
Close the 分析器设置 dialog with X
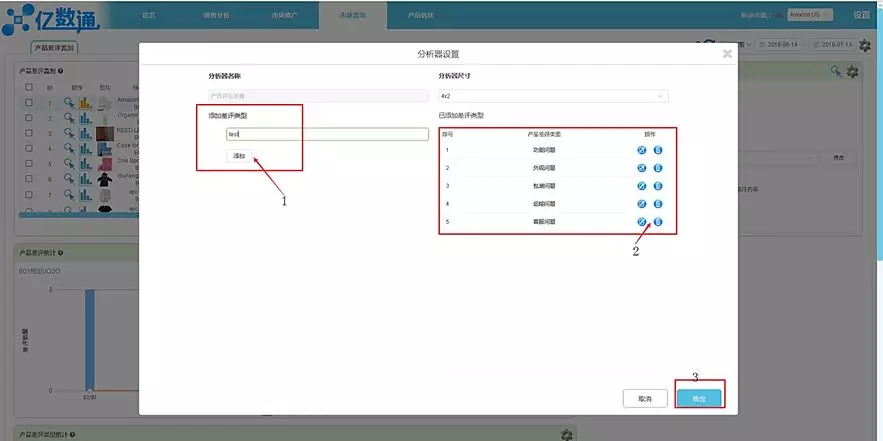728,54
